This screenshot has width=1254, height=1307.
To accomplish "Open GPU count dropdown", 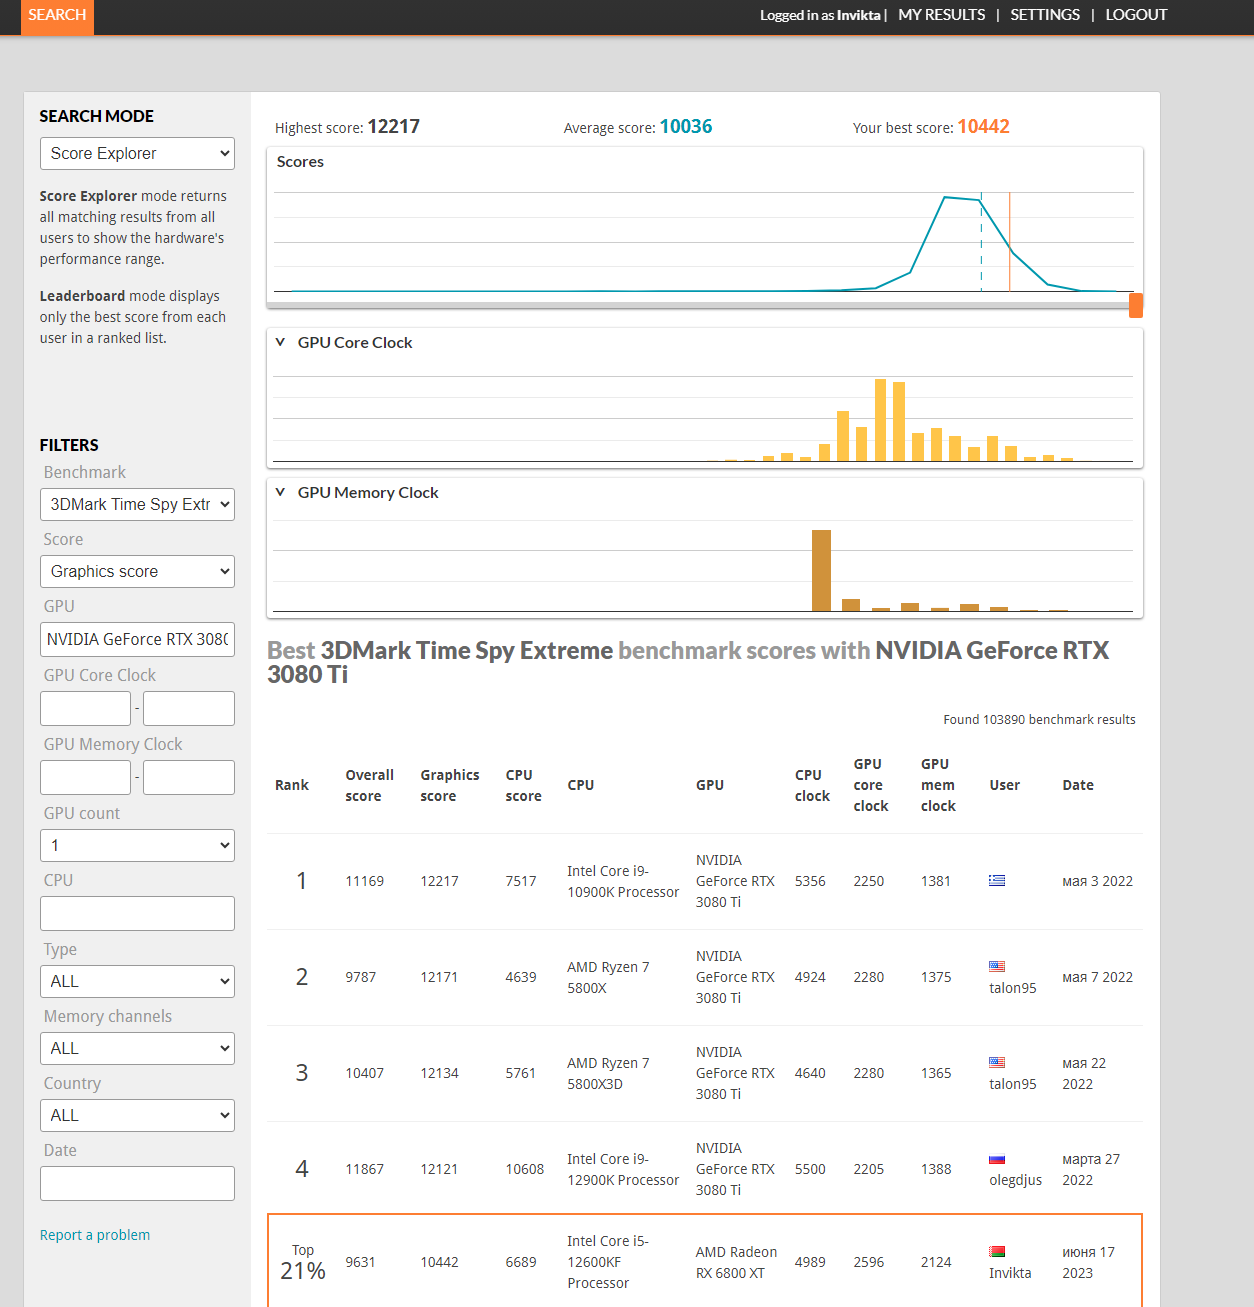I will [x=137, y=846].
